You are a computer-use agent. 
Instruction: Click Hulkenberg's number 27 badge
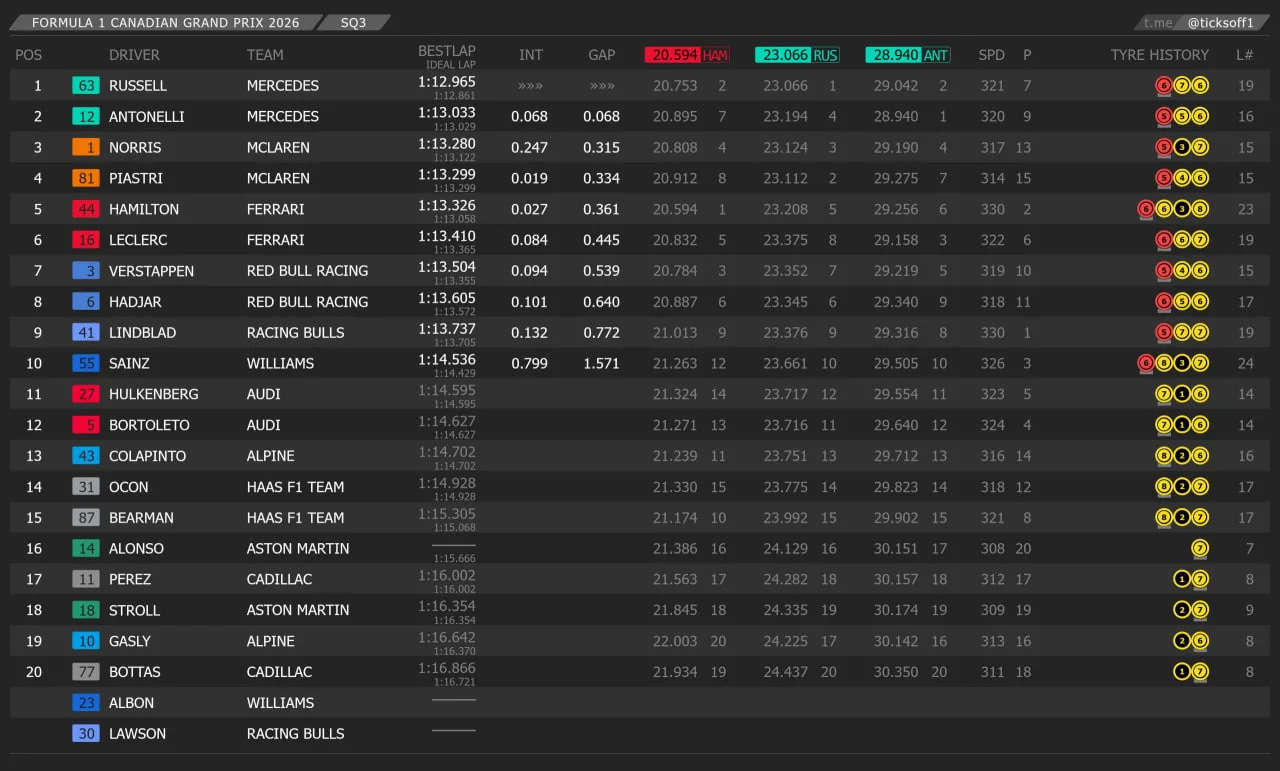point(86,395)
